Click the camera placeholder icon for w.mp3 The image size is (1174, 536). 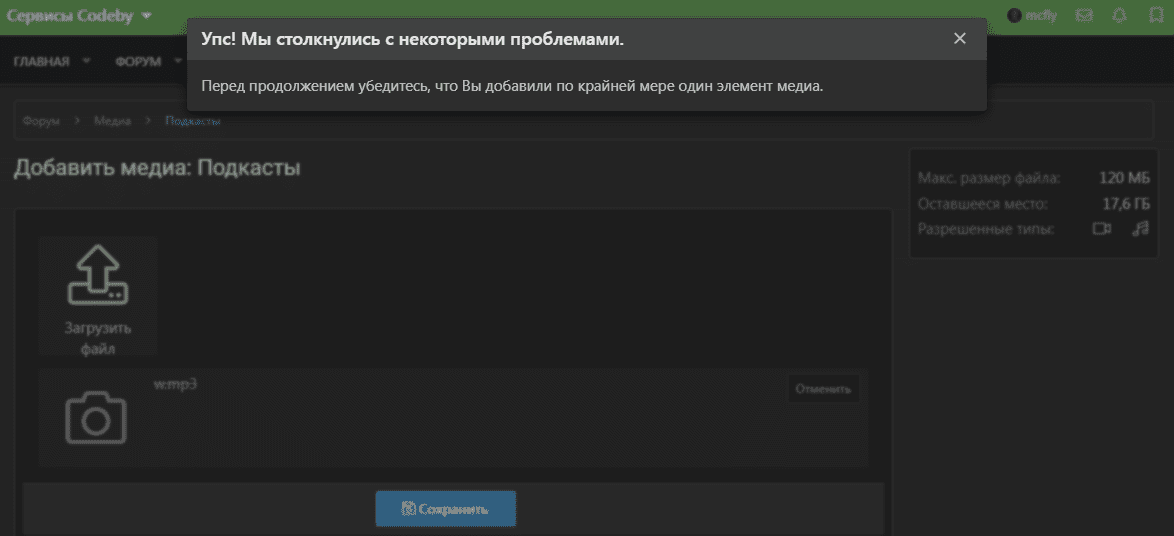(x=95, y=418)
